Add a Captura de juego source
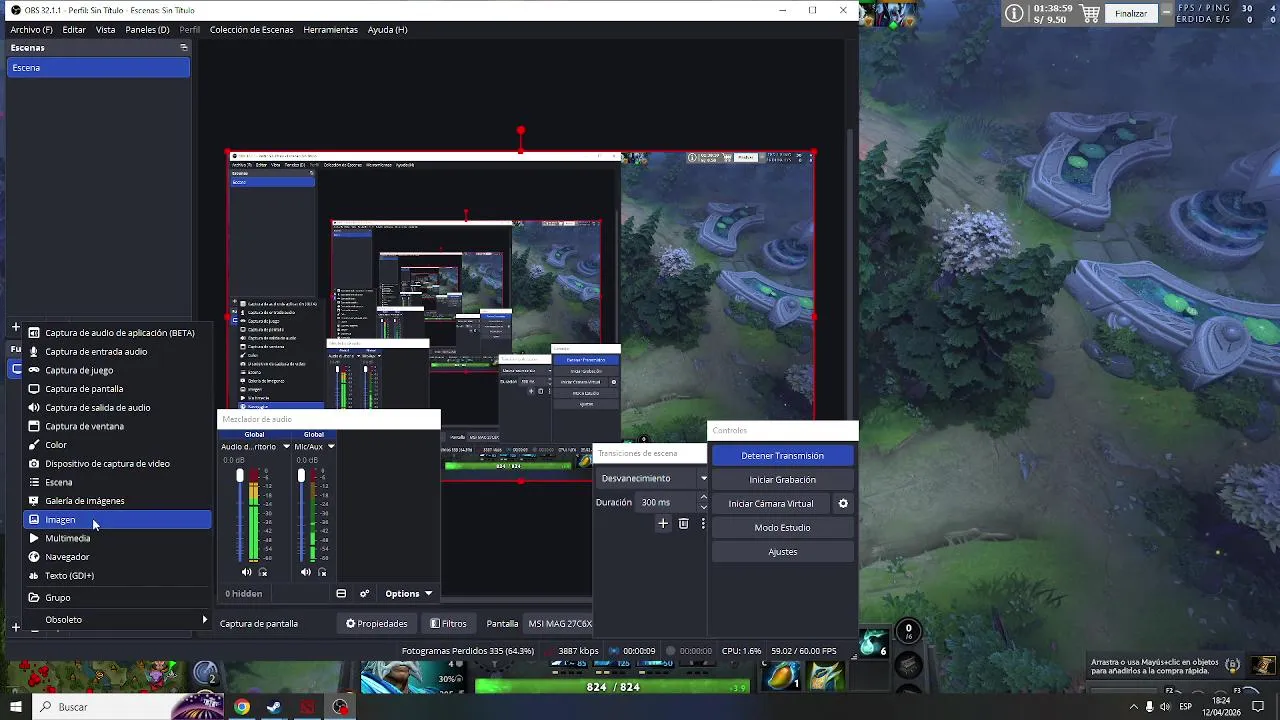Screen dimensions: 1280x720 [x=117, y=370]
